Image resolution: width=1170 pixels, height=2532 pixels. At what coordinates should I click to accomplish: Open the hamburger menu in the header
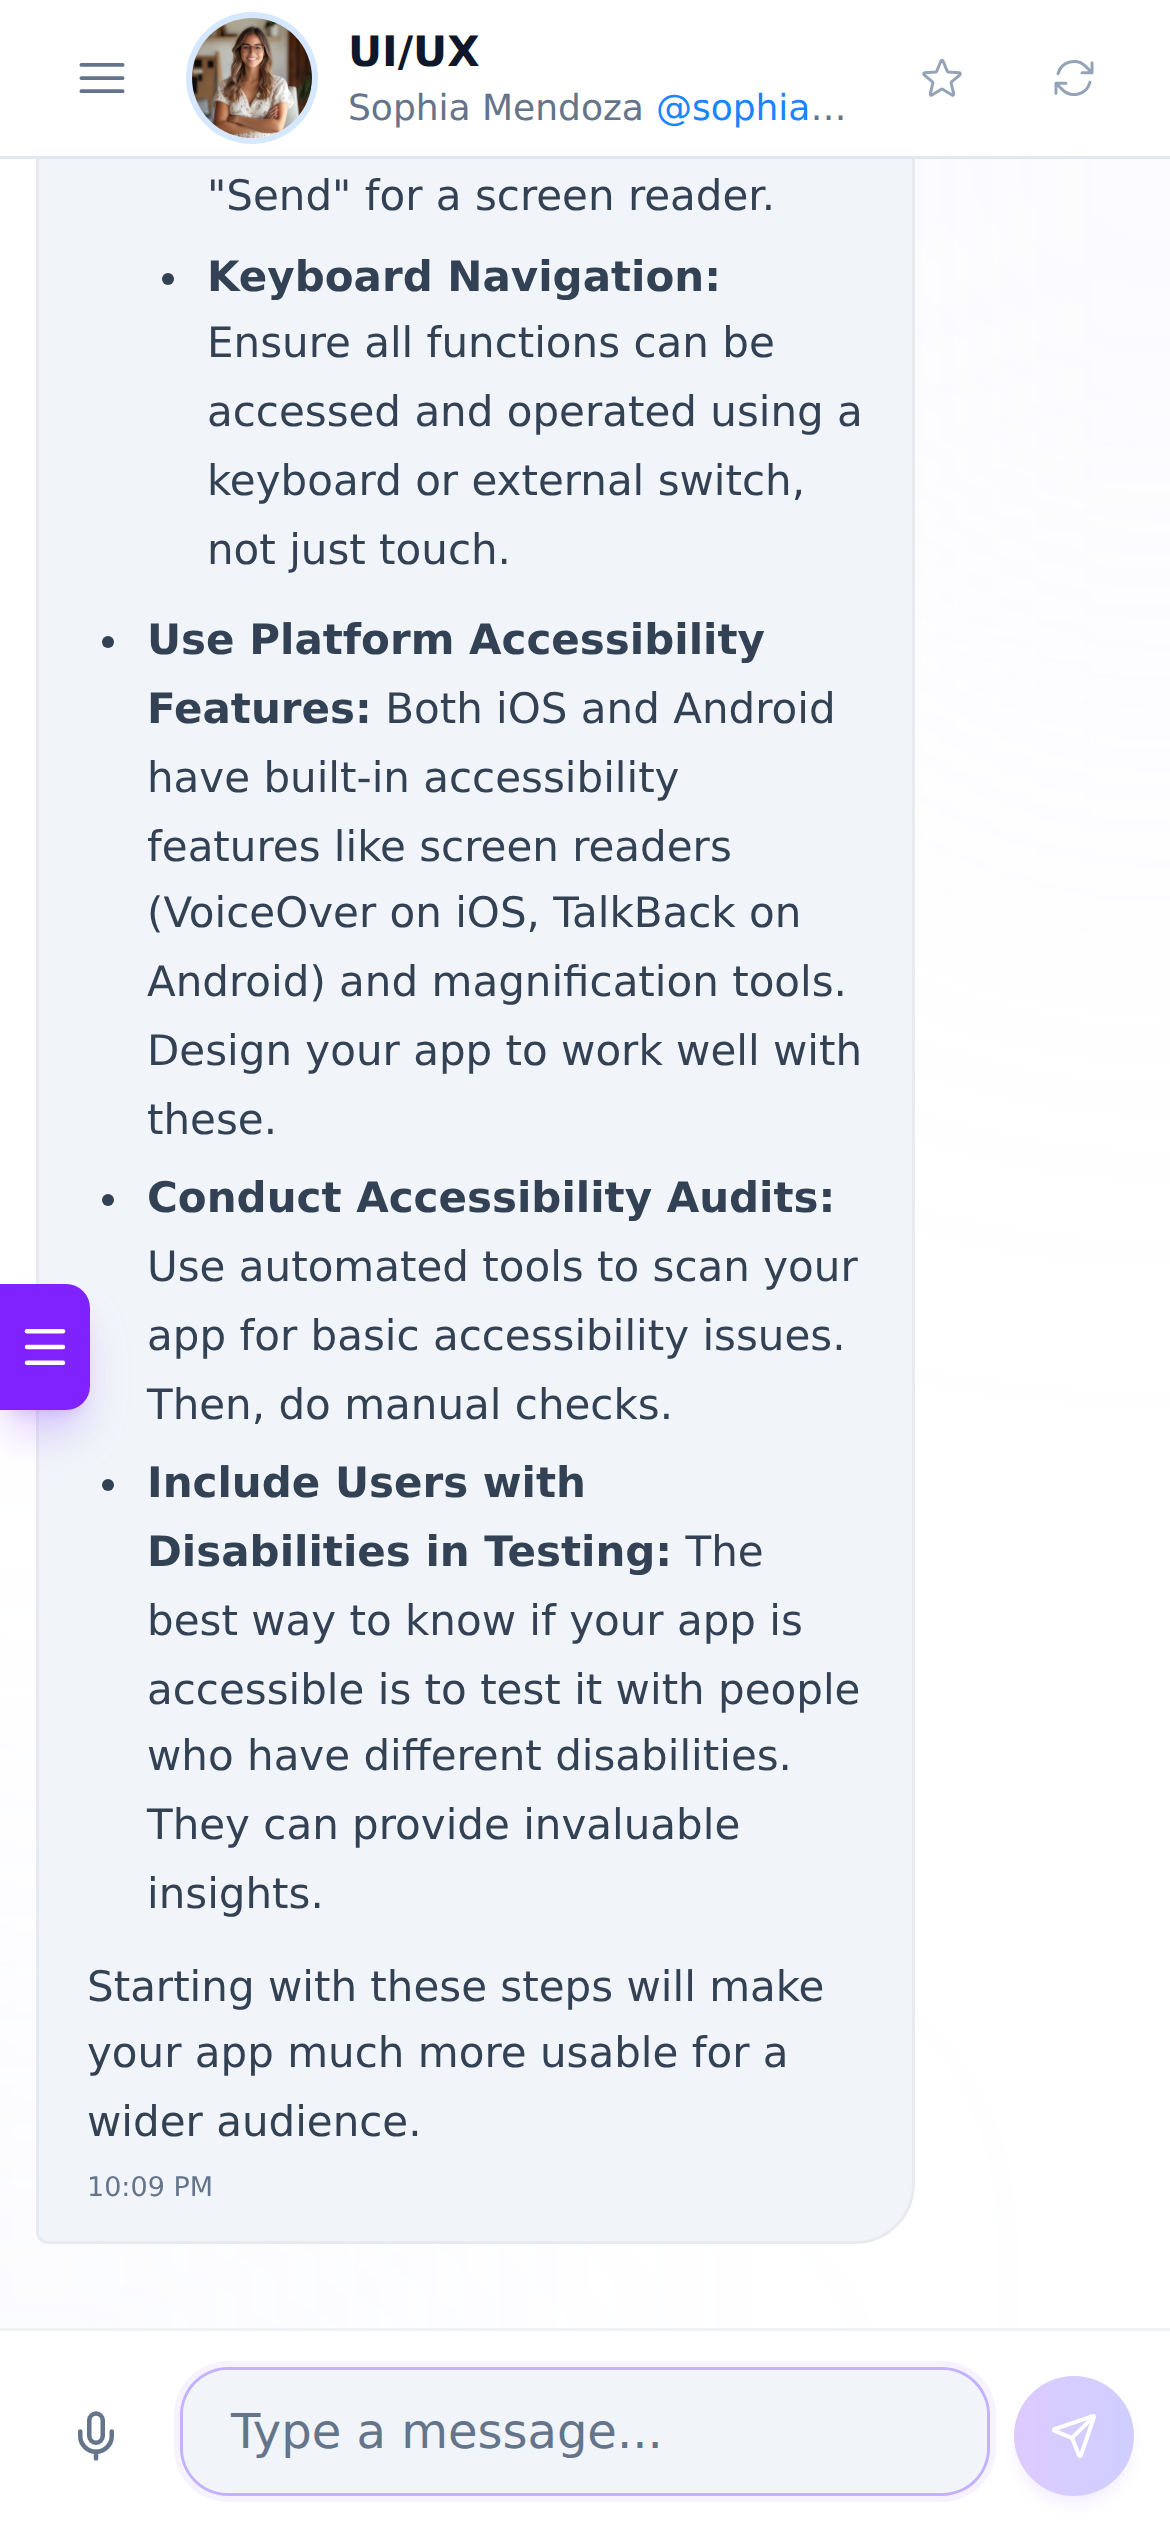(102, 78)
